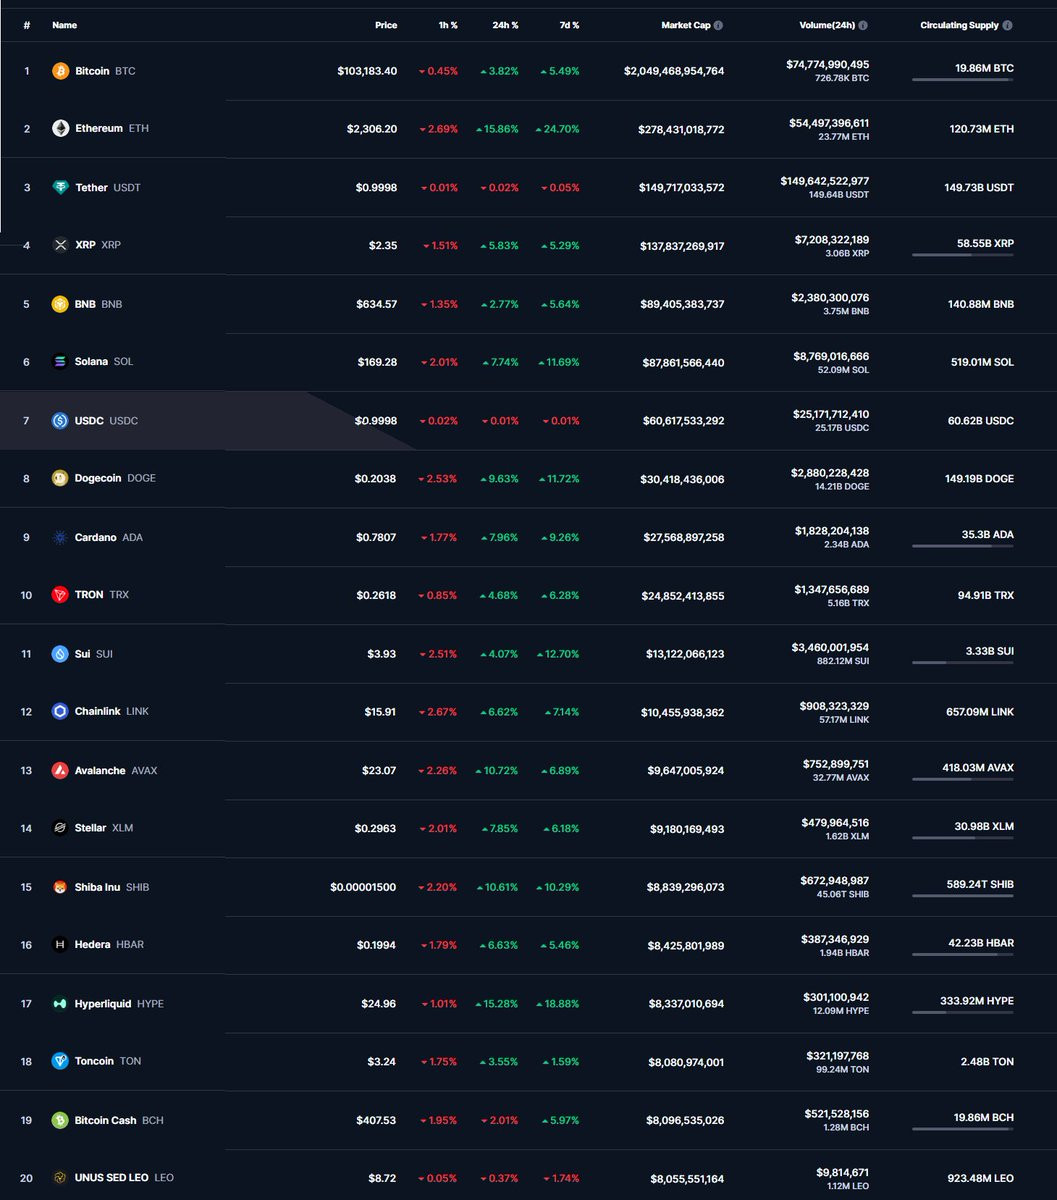Click Sui circulating supply progress bar
This screenshot has width=1057, height=1200.
962,663
